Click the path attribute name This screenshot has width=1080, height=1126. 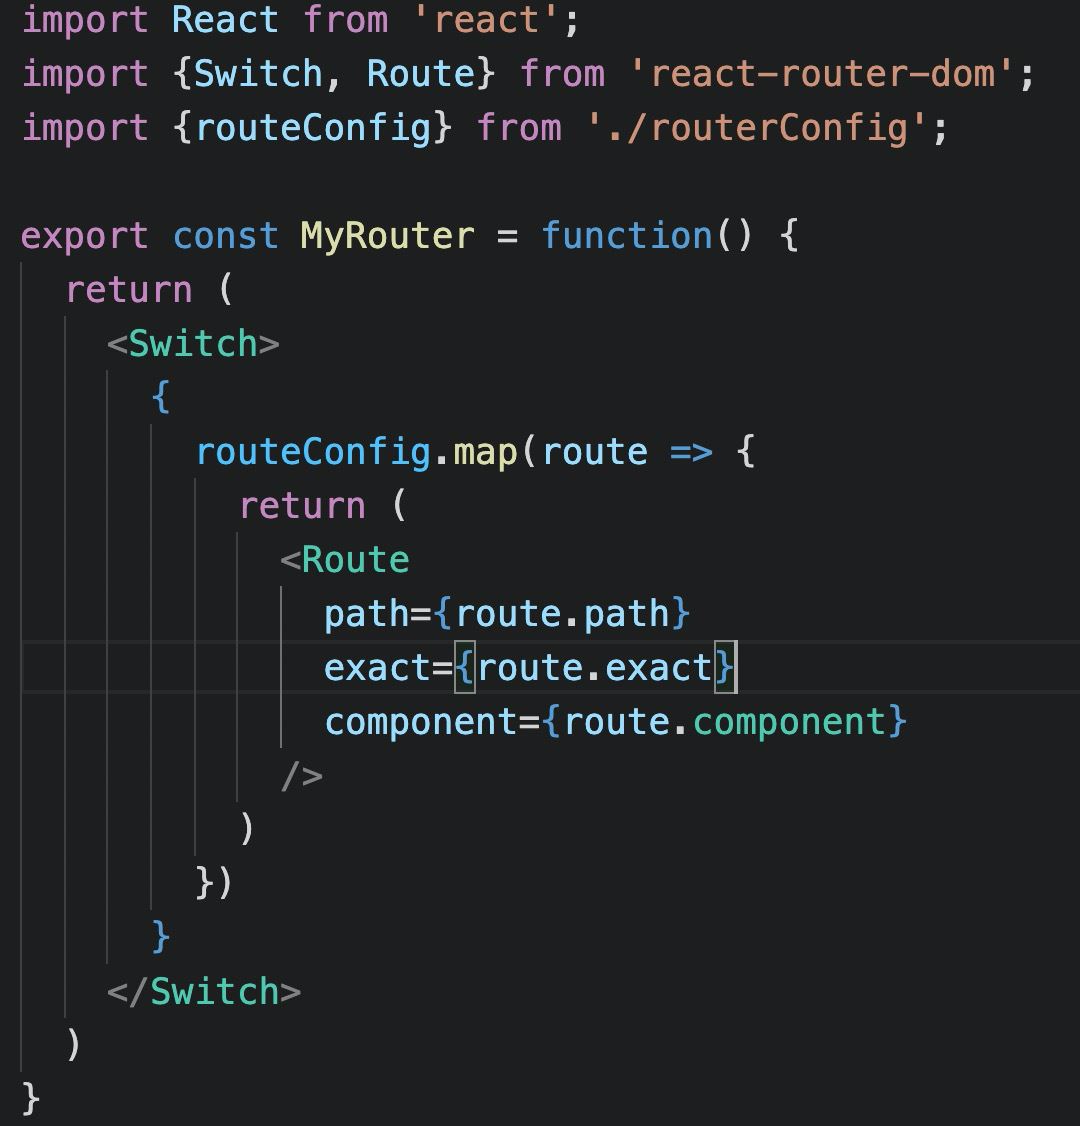click(367, 615)
